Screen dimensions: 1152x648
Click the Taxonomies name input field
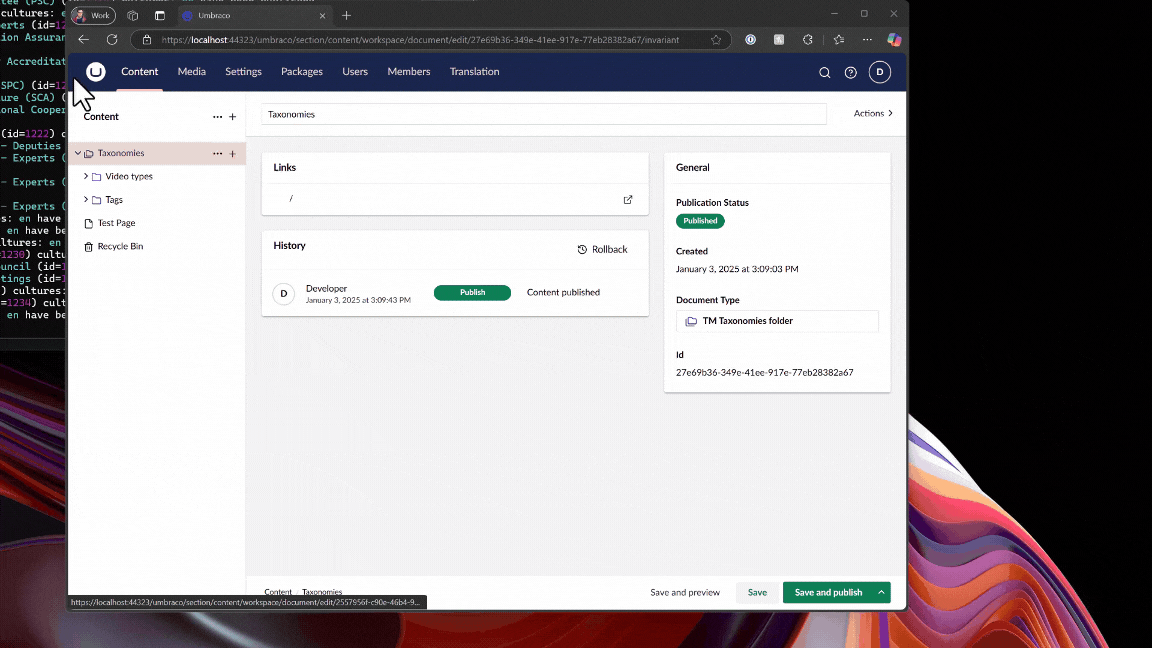pyautogui.click(x=543, y=114)
